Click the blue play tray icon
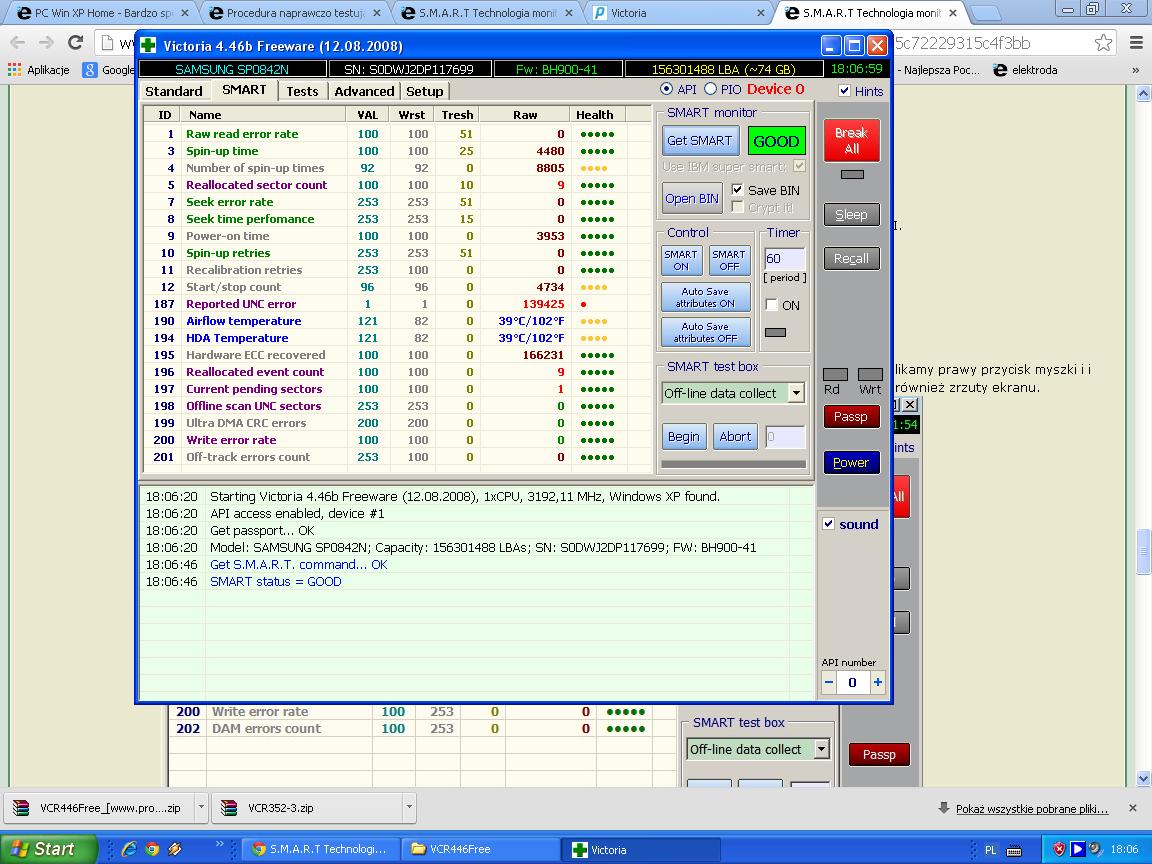Screen dimensions: 1152x864 click(x=1077, y=849)
